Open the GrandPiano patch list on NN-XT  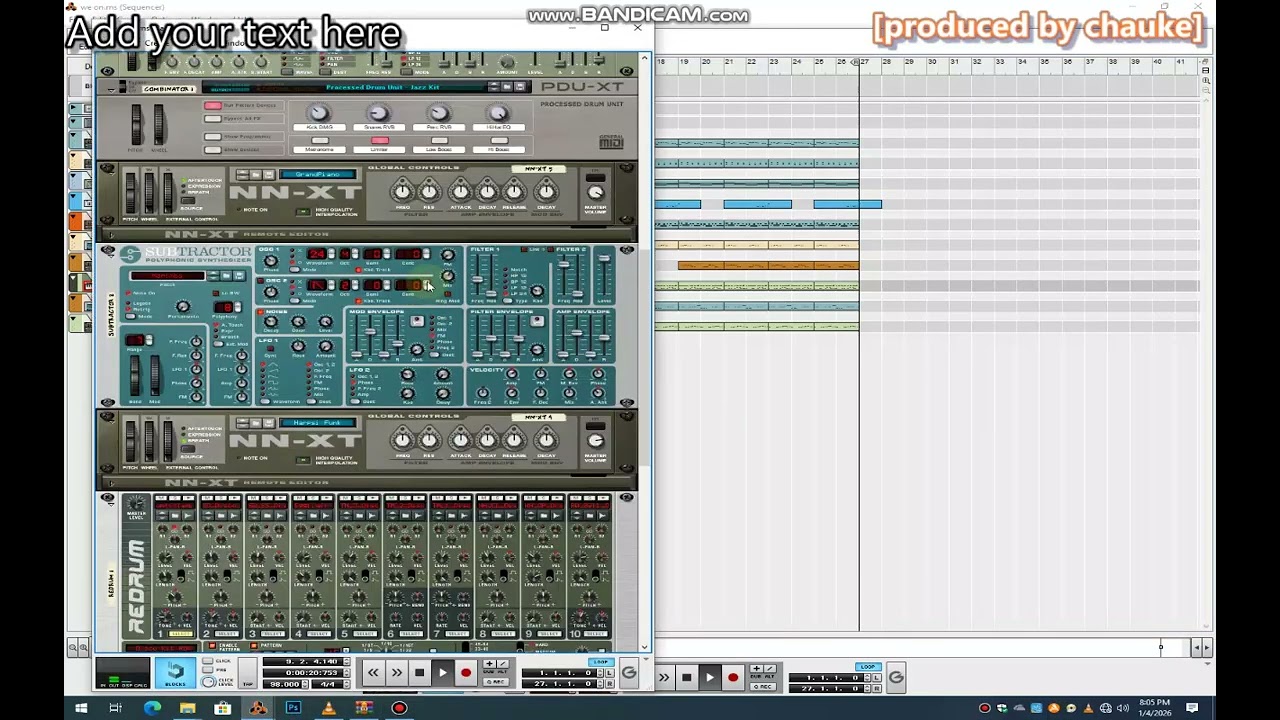point(318,174)
